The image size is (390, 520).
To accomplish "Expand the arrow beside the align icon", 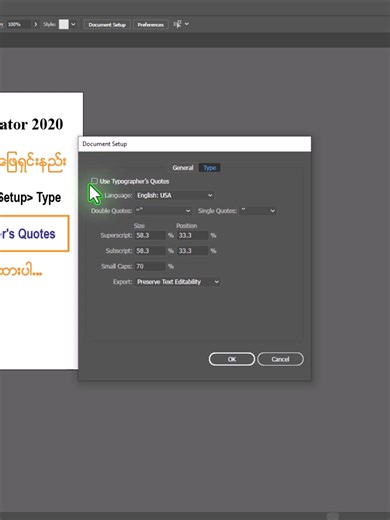I will pyautogui.click(x=187, y=24).
